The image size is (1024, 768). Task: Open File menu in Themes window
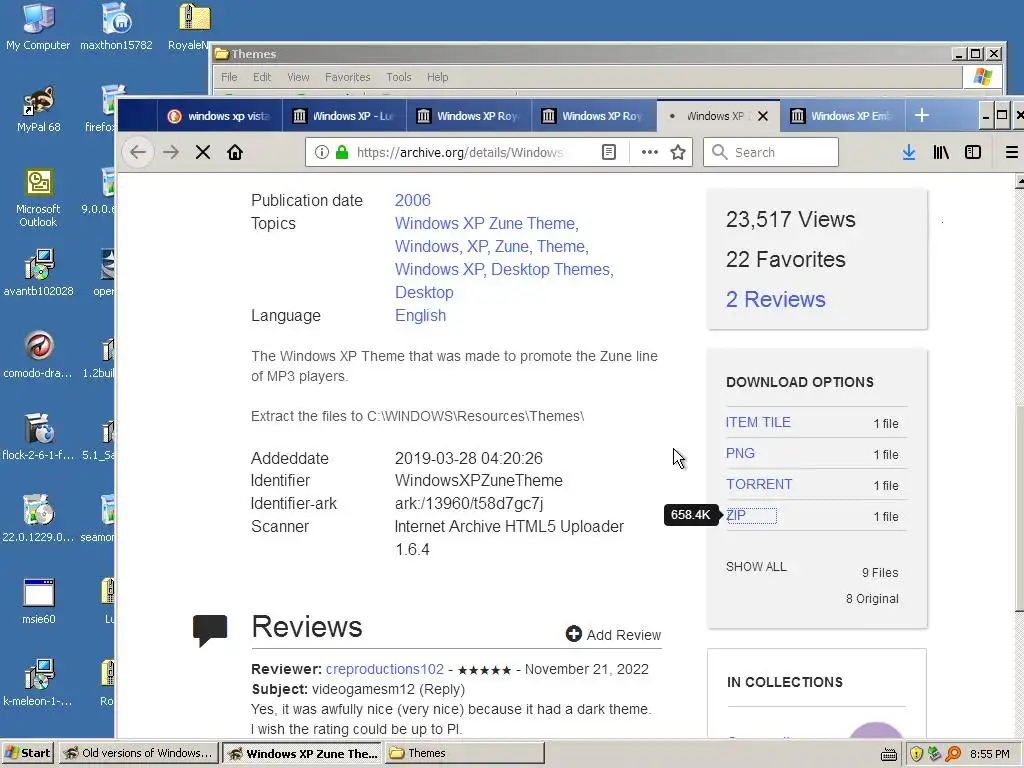[229, 77]
